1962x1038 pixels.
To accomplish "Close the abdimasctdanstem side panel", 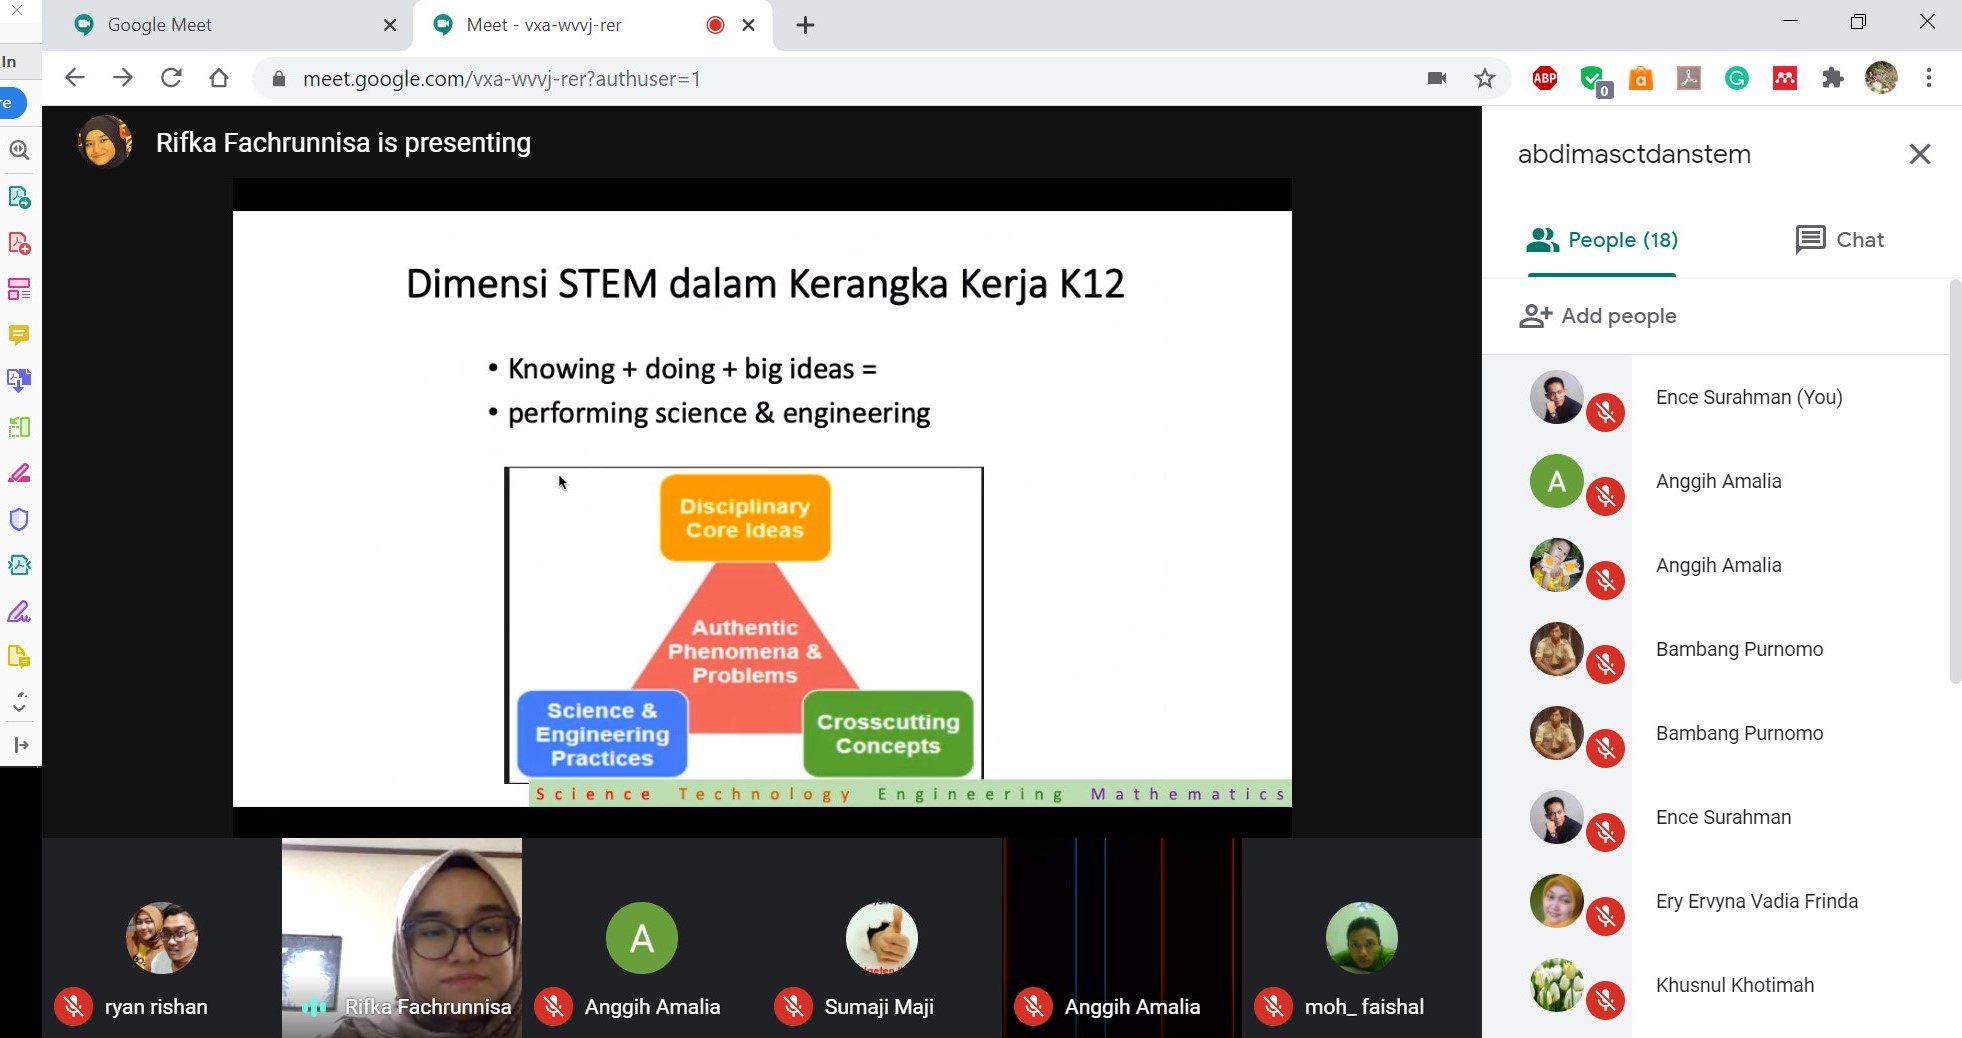I will click(x=1919, y=154).
